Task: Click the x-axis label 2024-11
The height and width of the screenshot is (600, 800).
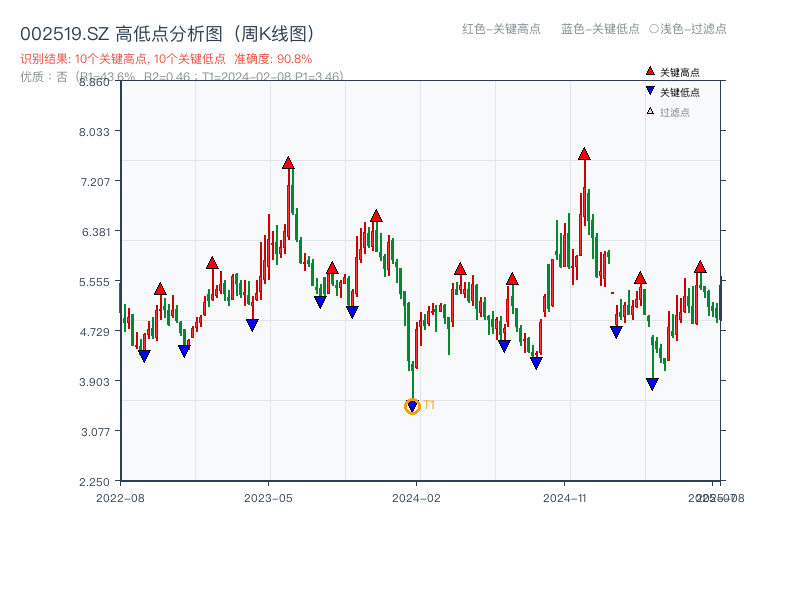Action: (x=565, y=498)
